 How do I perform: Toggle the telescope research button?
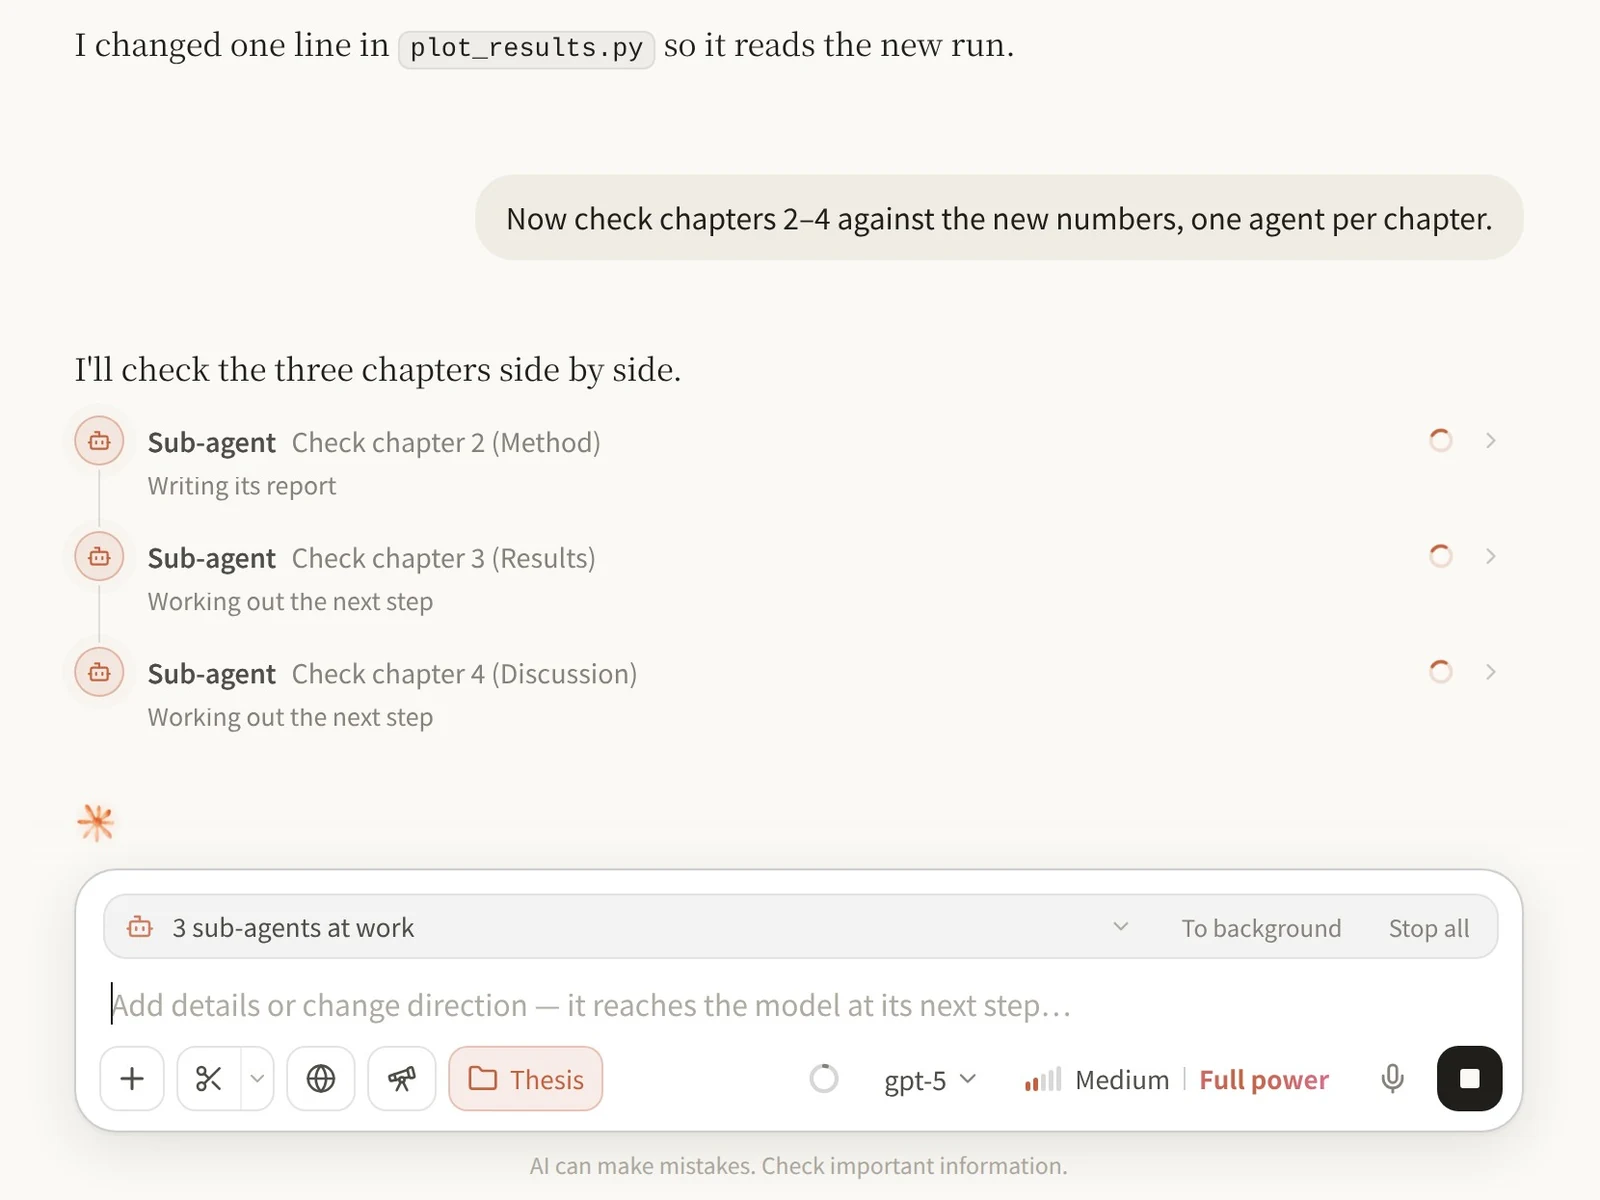pyautogui.click(x=402, y=1079)
